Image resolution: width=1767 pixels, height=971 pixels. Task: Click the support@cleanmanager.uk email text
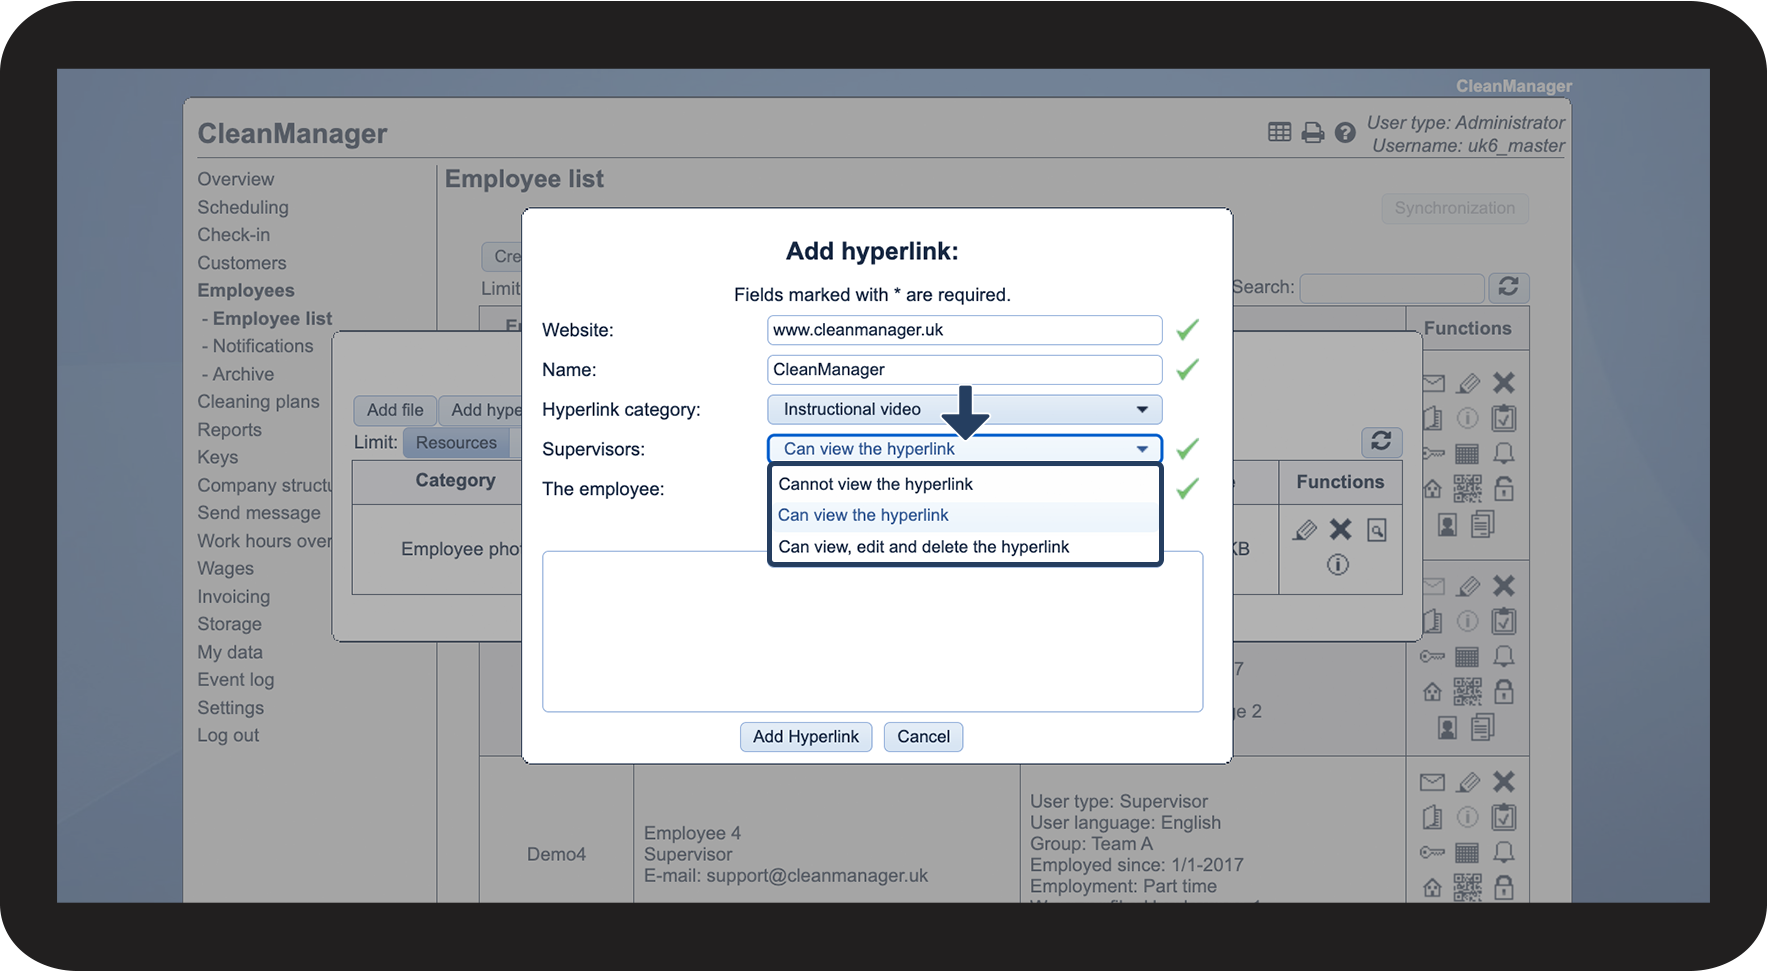click(x=817, y=876)
